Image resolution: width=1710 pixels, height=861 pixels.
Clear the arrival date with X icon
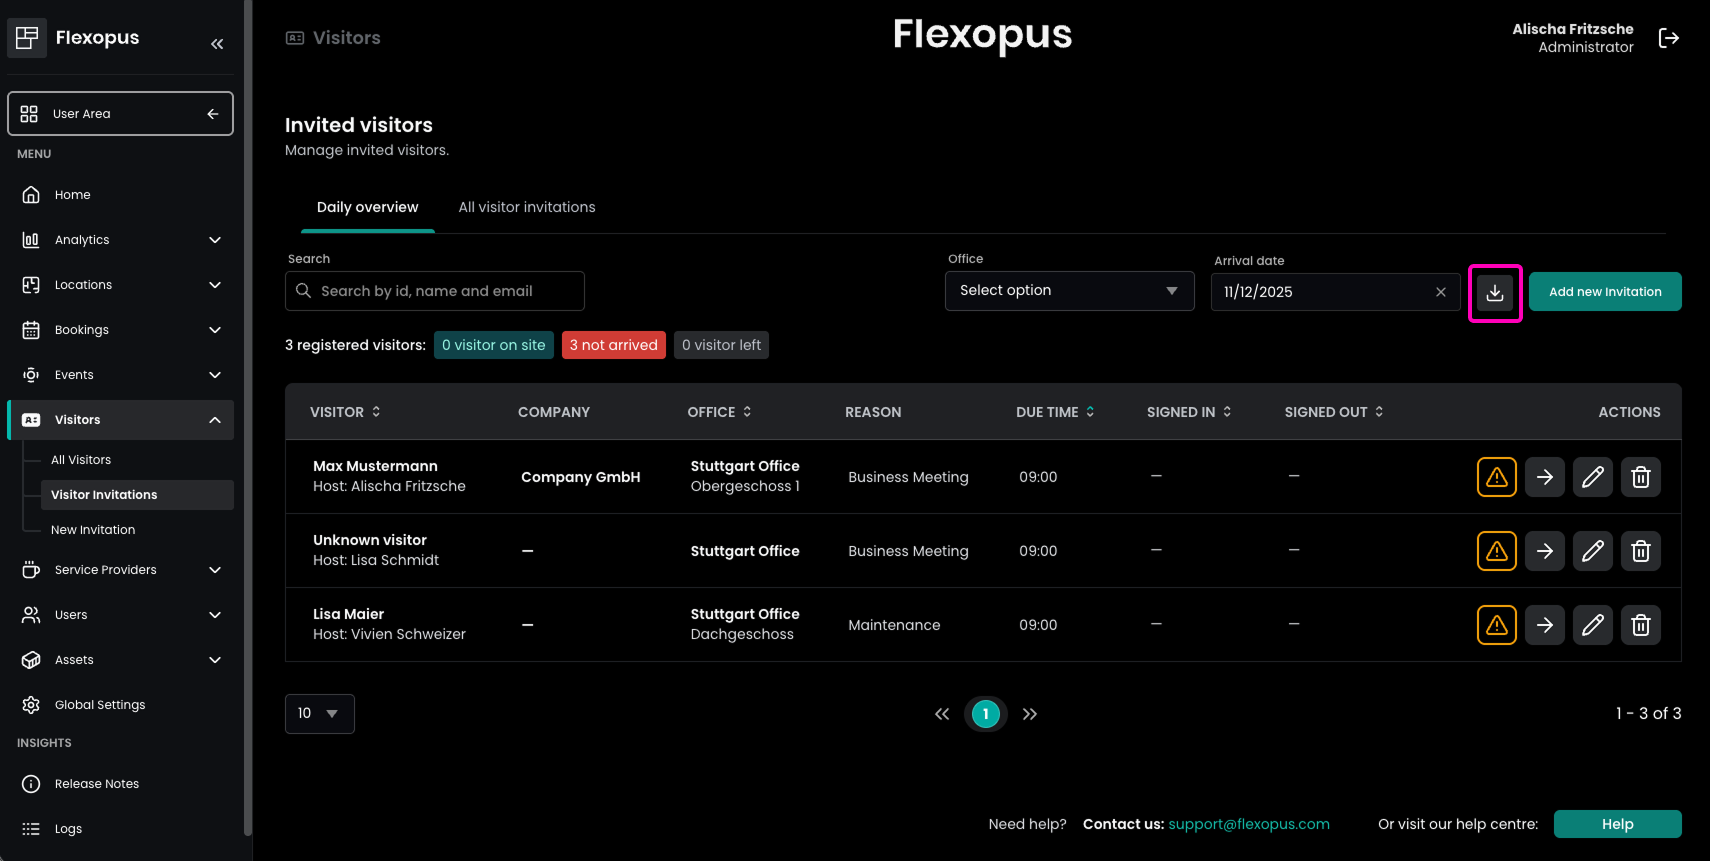tap(1440, 292)
